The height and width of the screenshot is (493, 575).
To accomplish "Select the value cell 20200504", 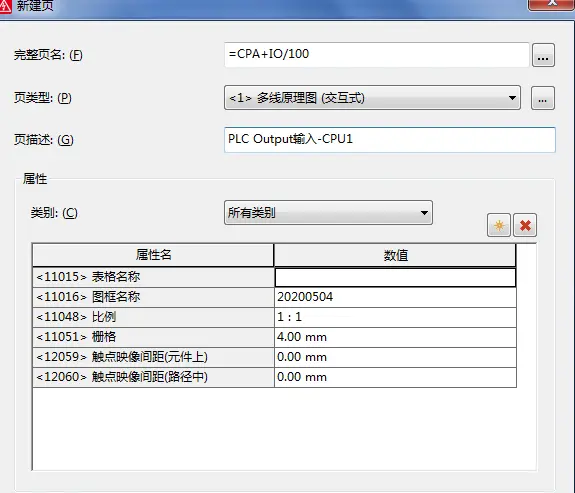I will coord(395,297).
